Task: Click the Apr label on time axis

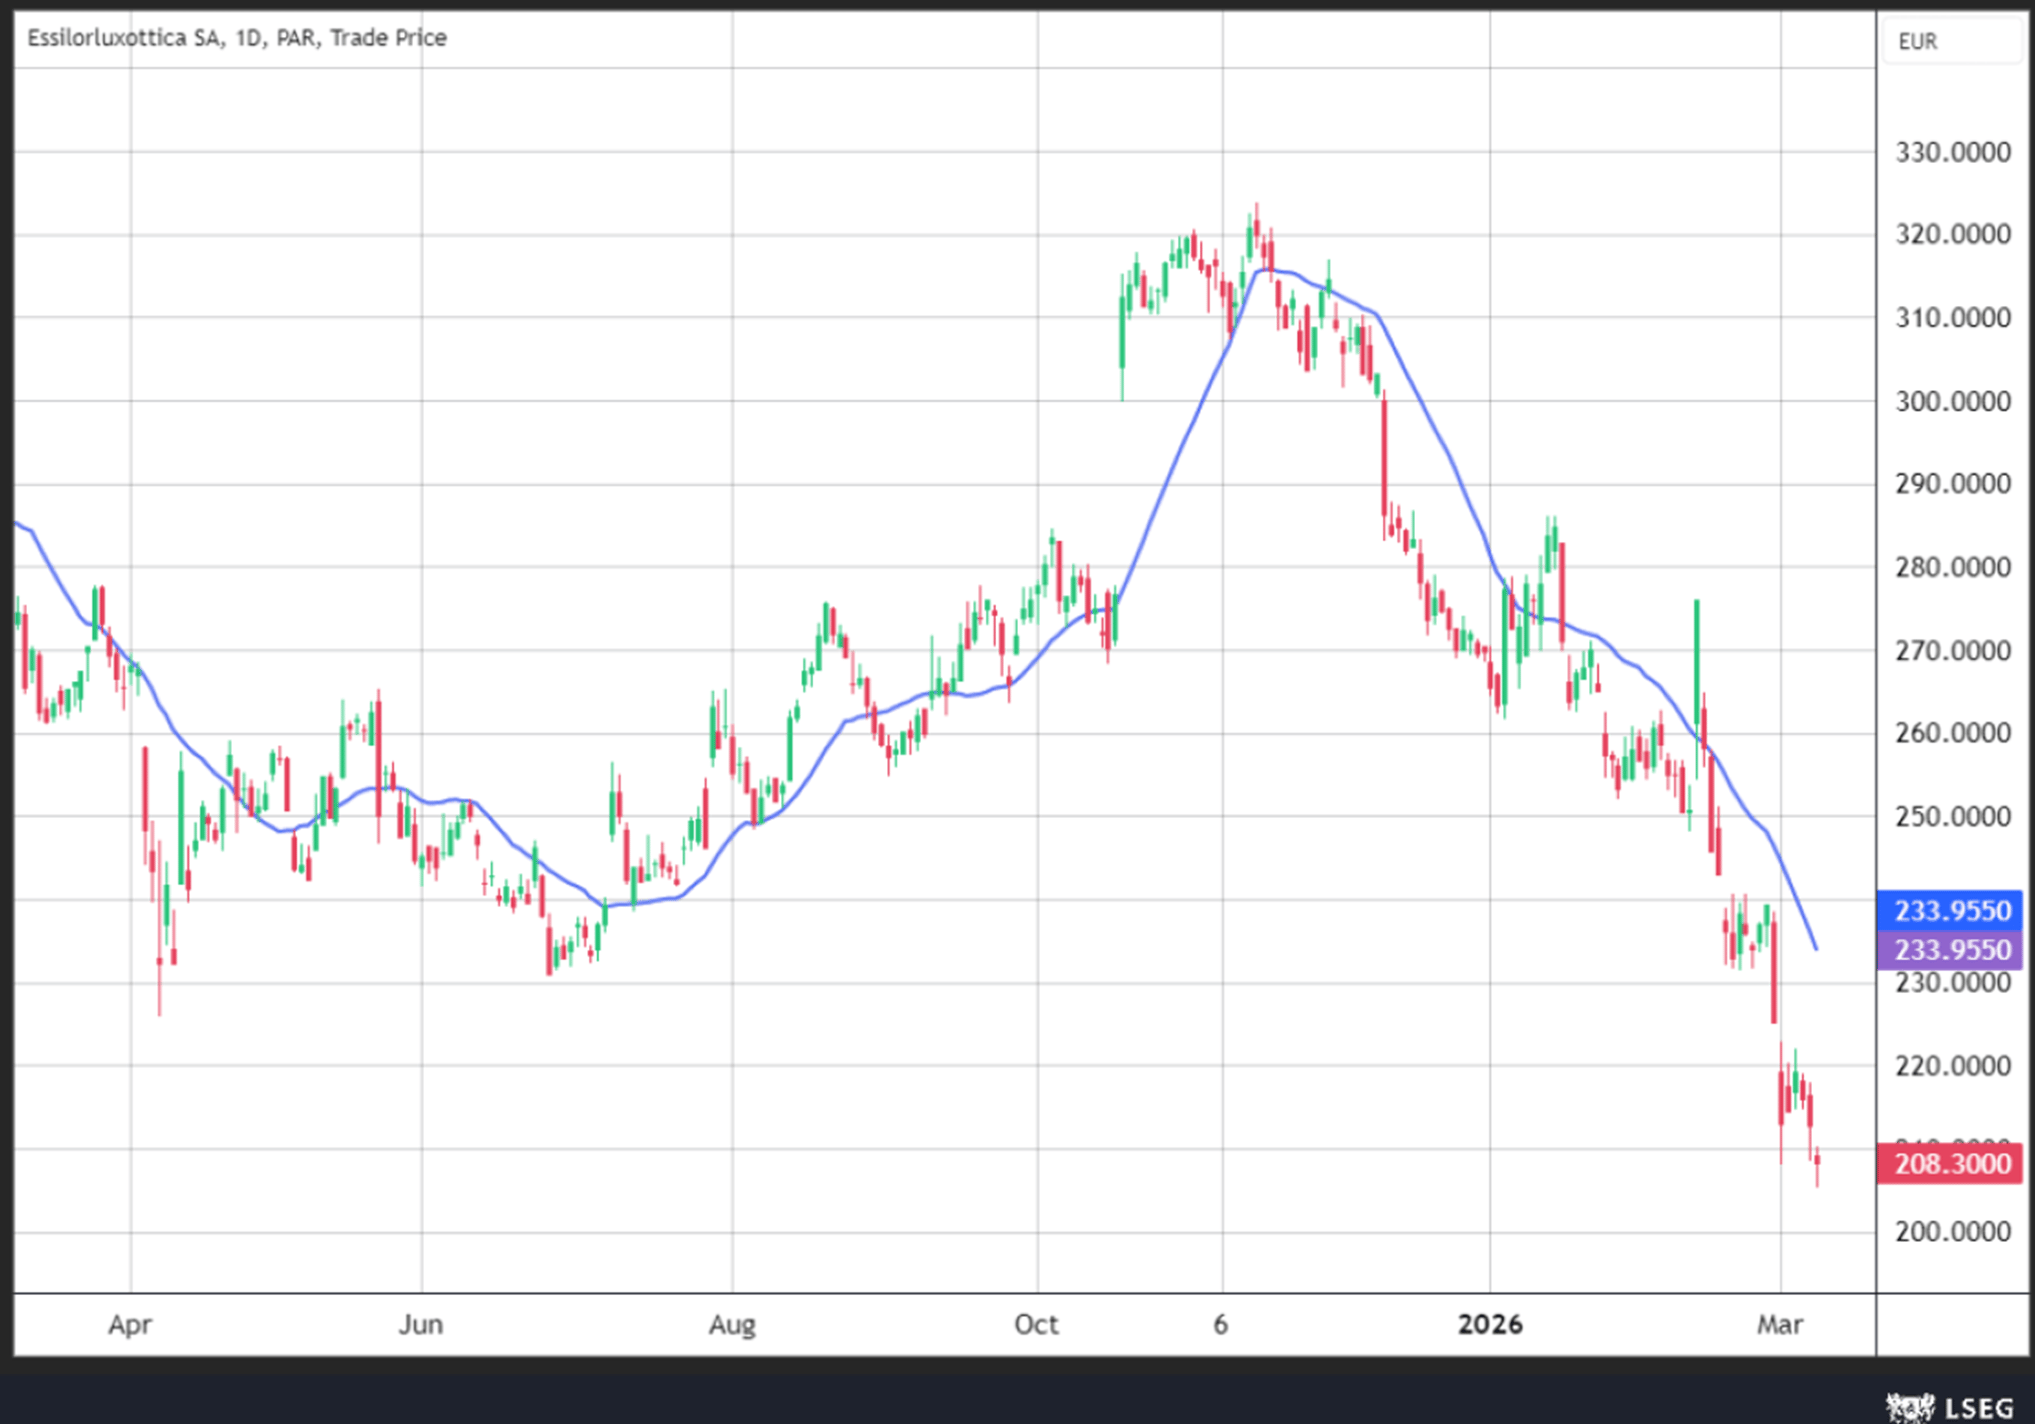Action: (x=130, y=1324)
